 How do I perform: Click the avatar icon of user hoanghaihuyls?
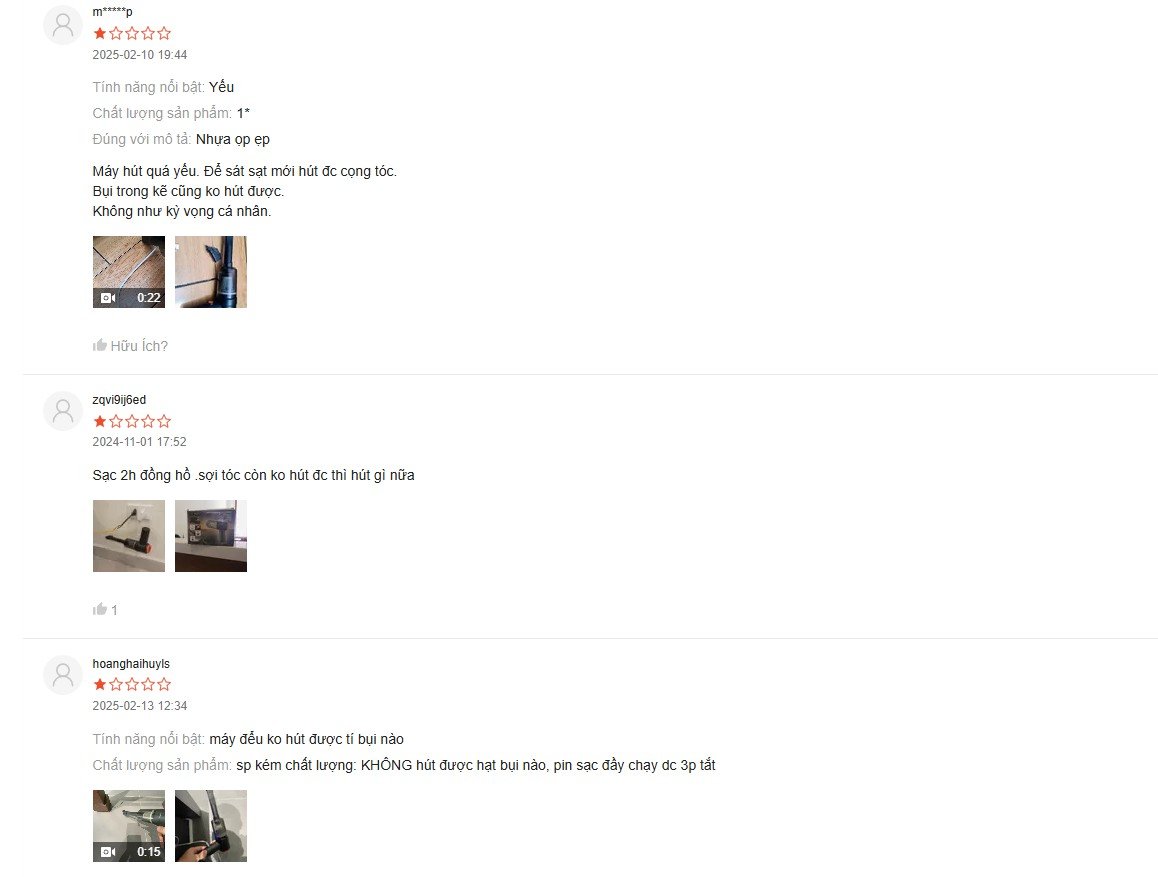pos(63,675)
